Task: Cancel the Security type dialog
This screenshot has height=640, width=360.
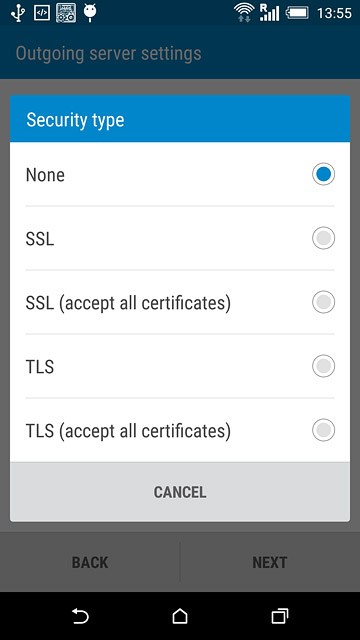Action: coord(180,492)
